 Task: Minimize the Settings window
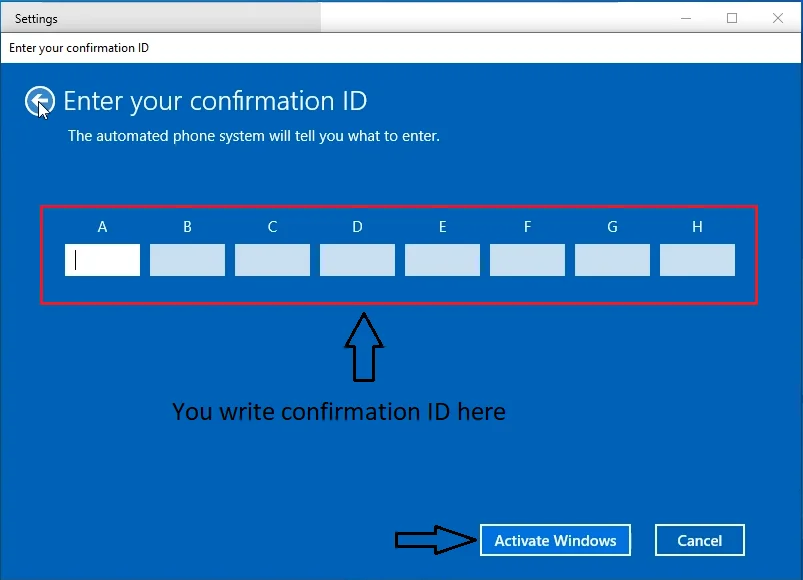point(686,18)
